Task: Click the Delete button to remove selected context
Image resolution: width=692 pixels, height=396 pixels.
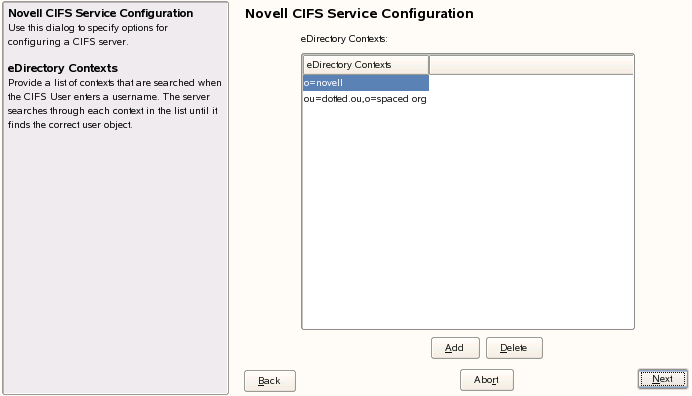Action: point(514,348)
